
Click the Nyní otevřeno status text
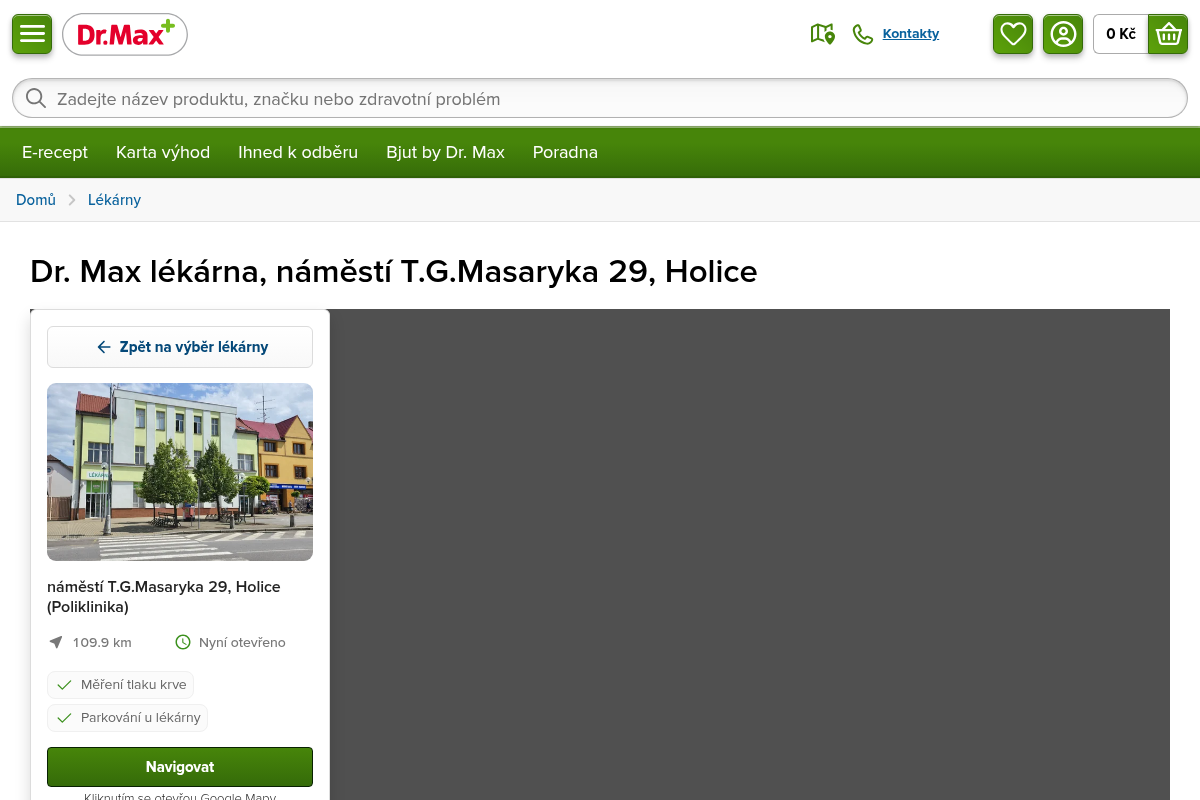[x=242, y=642]
